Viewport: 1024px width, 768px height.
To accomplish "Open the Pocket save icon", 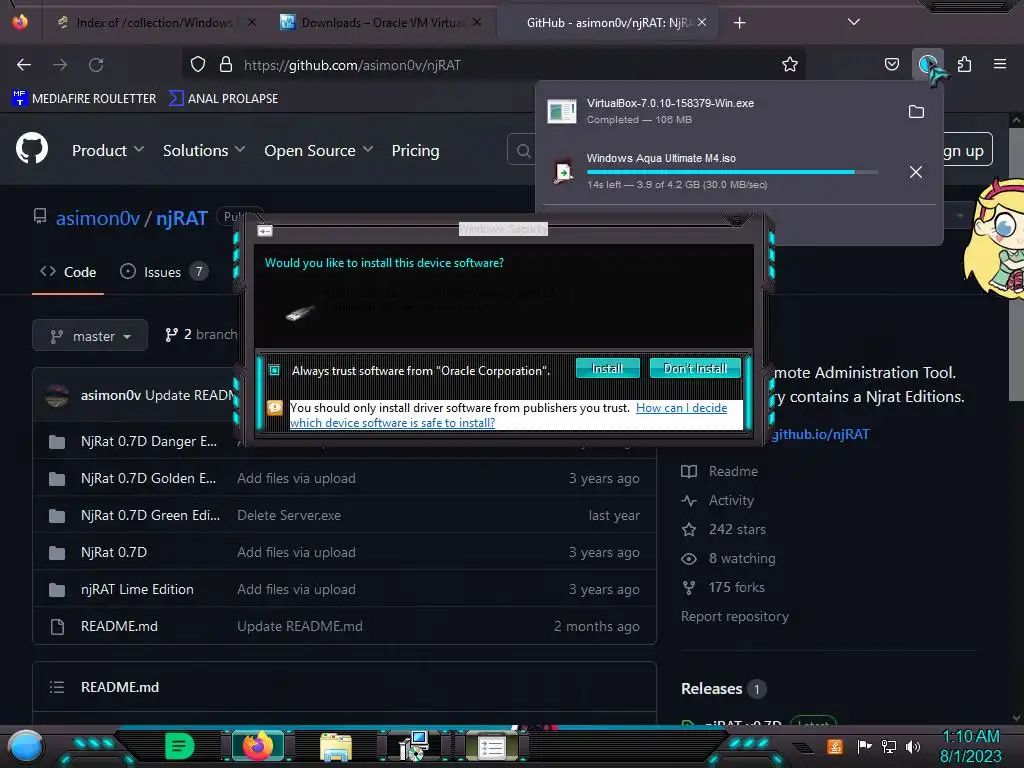I will 891,64.
